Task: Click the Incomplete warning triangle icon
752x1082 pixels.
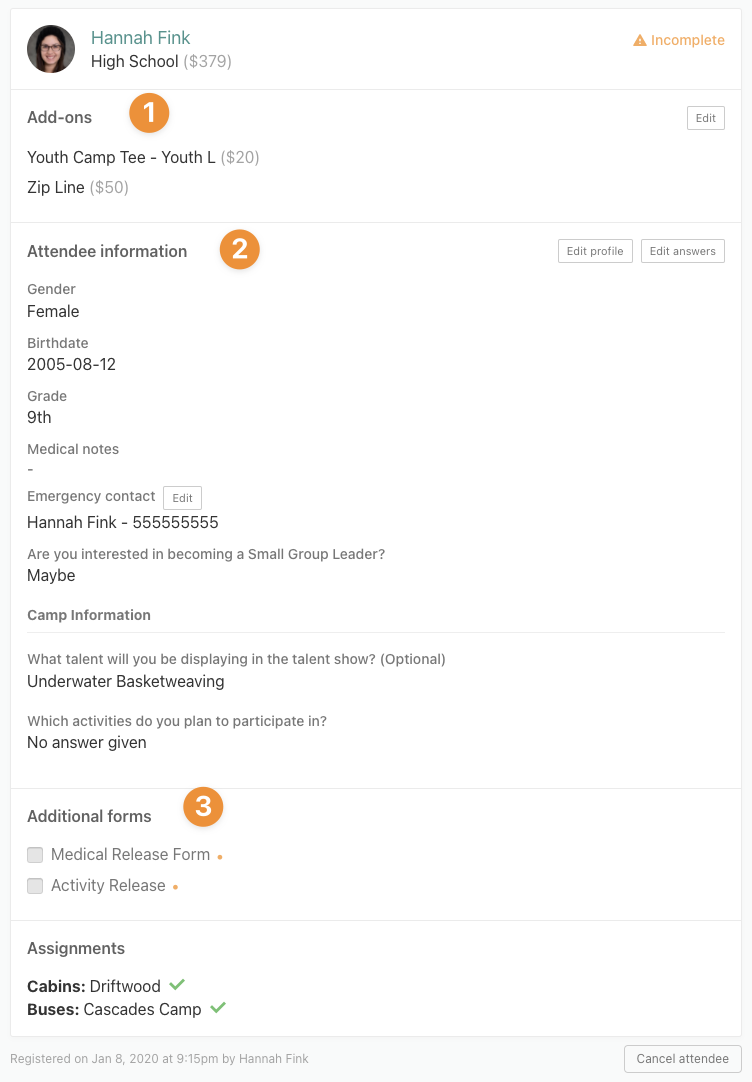Action: 640,40
